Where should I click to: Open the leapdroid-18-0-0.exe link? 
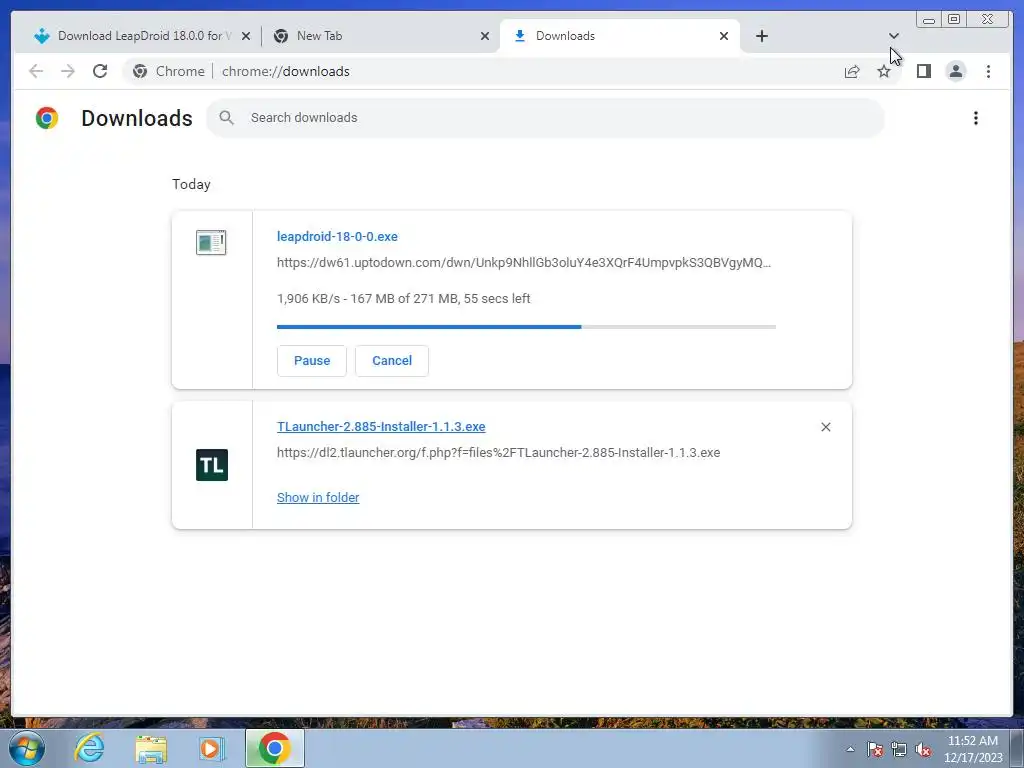(x=337, y=236)
